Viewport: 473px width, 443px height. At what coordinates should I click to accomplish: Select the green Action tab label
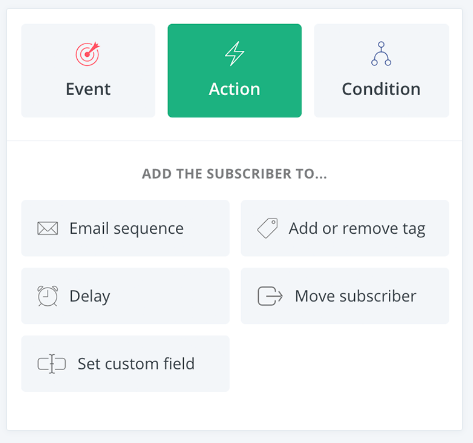234,89
